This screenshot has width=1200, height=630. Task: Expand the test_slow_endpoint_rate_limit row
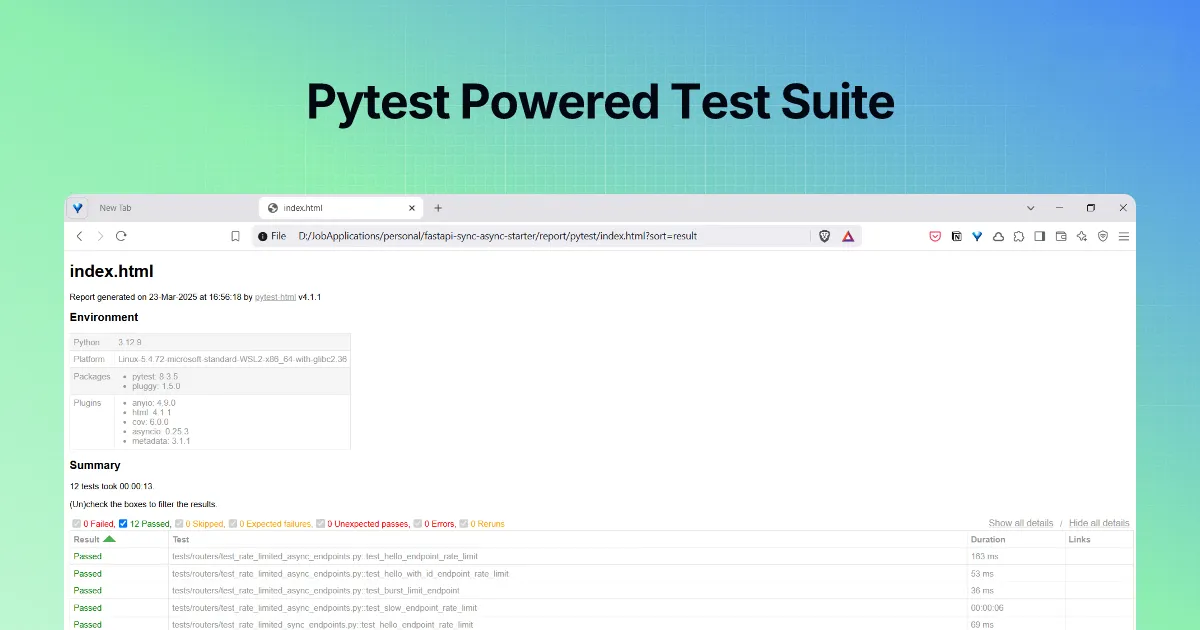click(600, 607)
